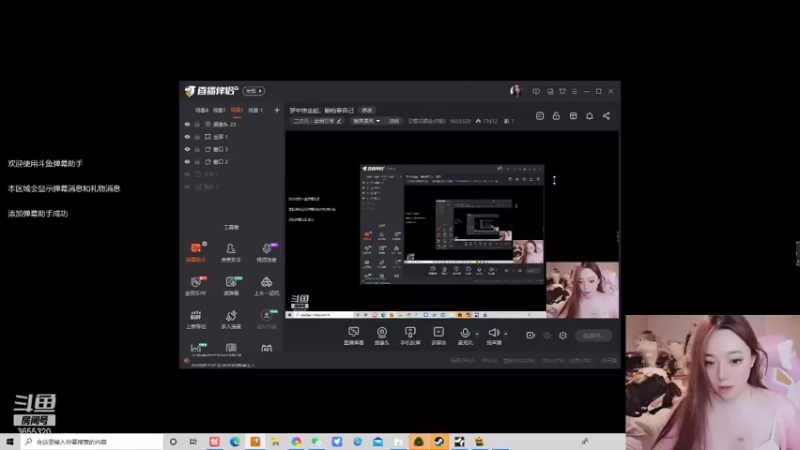This screenshot has width=800, height=450.
Task: Switch to the last scene tab before the plus
Action: tap(255, 110)
